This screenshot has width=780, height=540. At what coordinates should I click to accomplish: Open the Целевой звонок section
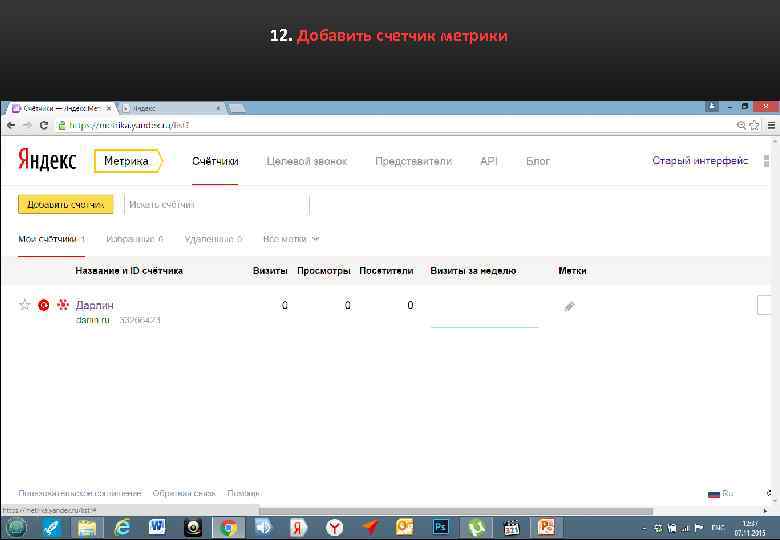306,161
